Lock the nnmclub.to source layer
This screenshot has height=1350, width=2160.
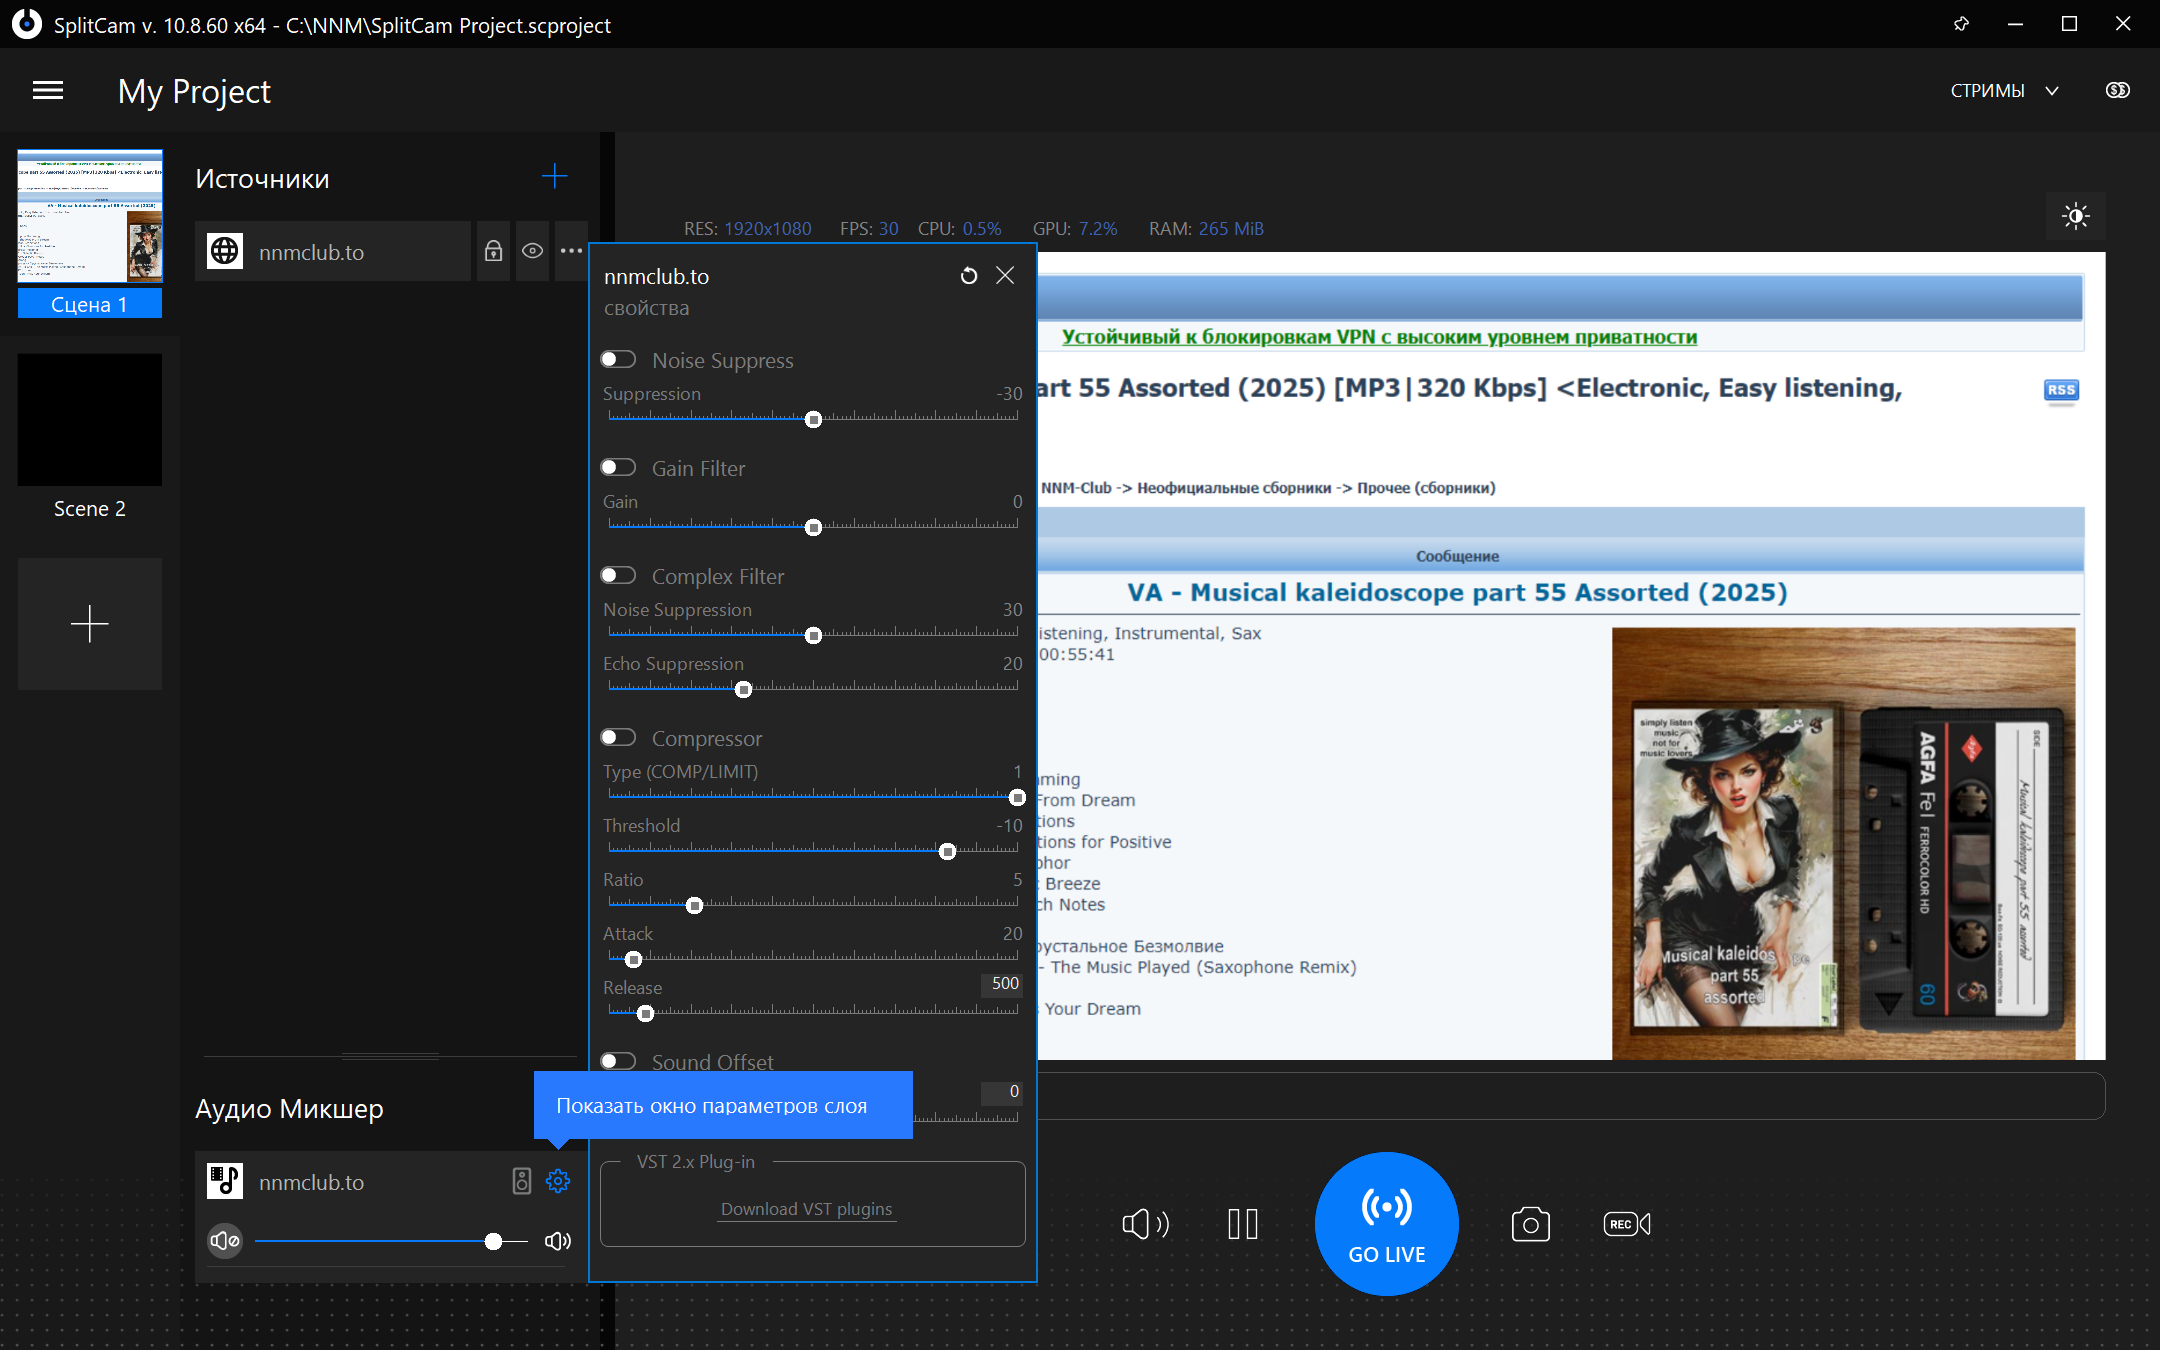pyautogui.click(x=493, y=251)
